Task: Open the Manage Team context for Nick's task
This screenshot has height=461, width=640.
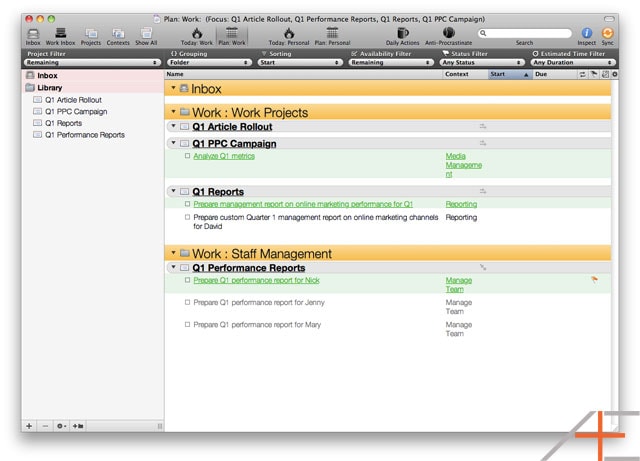Action: (x=459, y=285)
